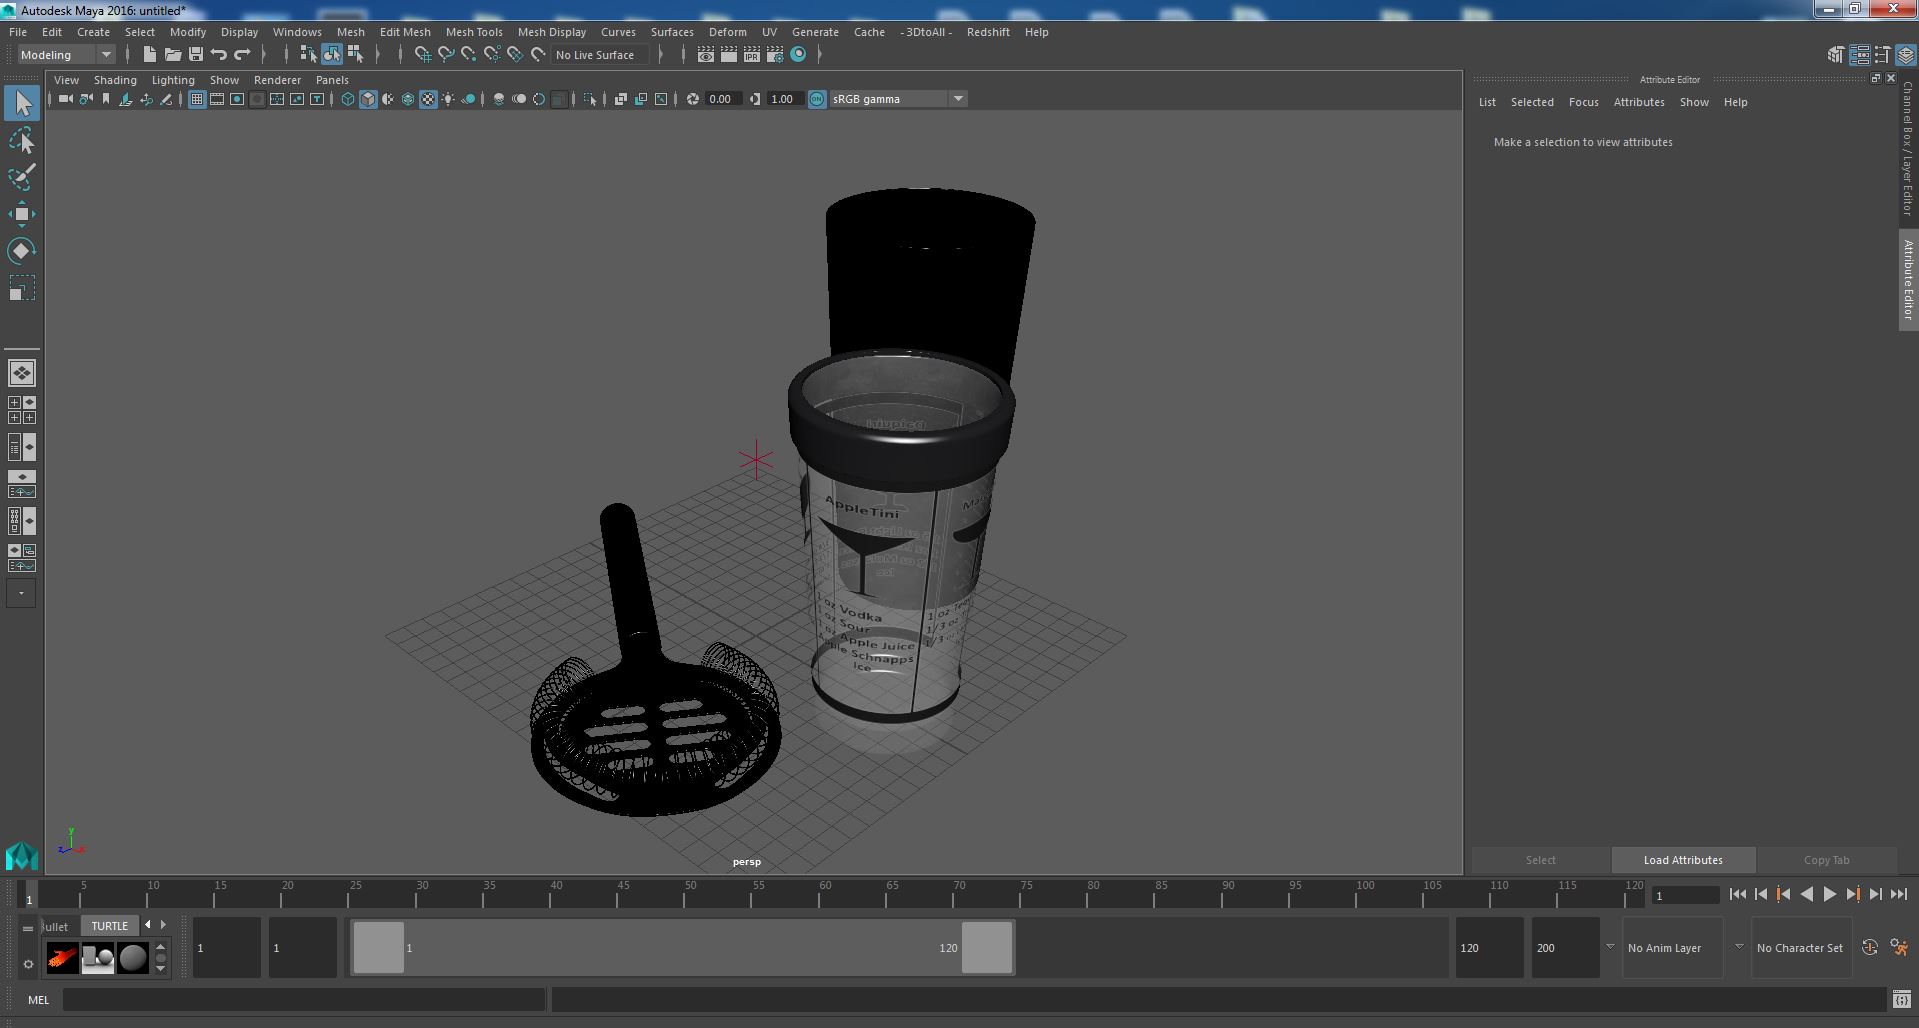This screenshot has width=1919, height=1028.
Task: Toggle snap to points
Action: tap(469, 55)
